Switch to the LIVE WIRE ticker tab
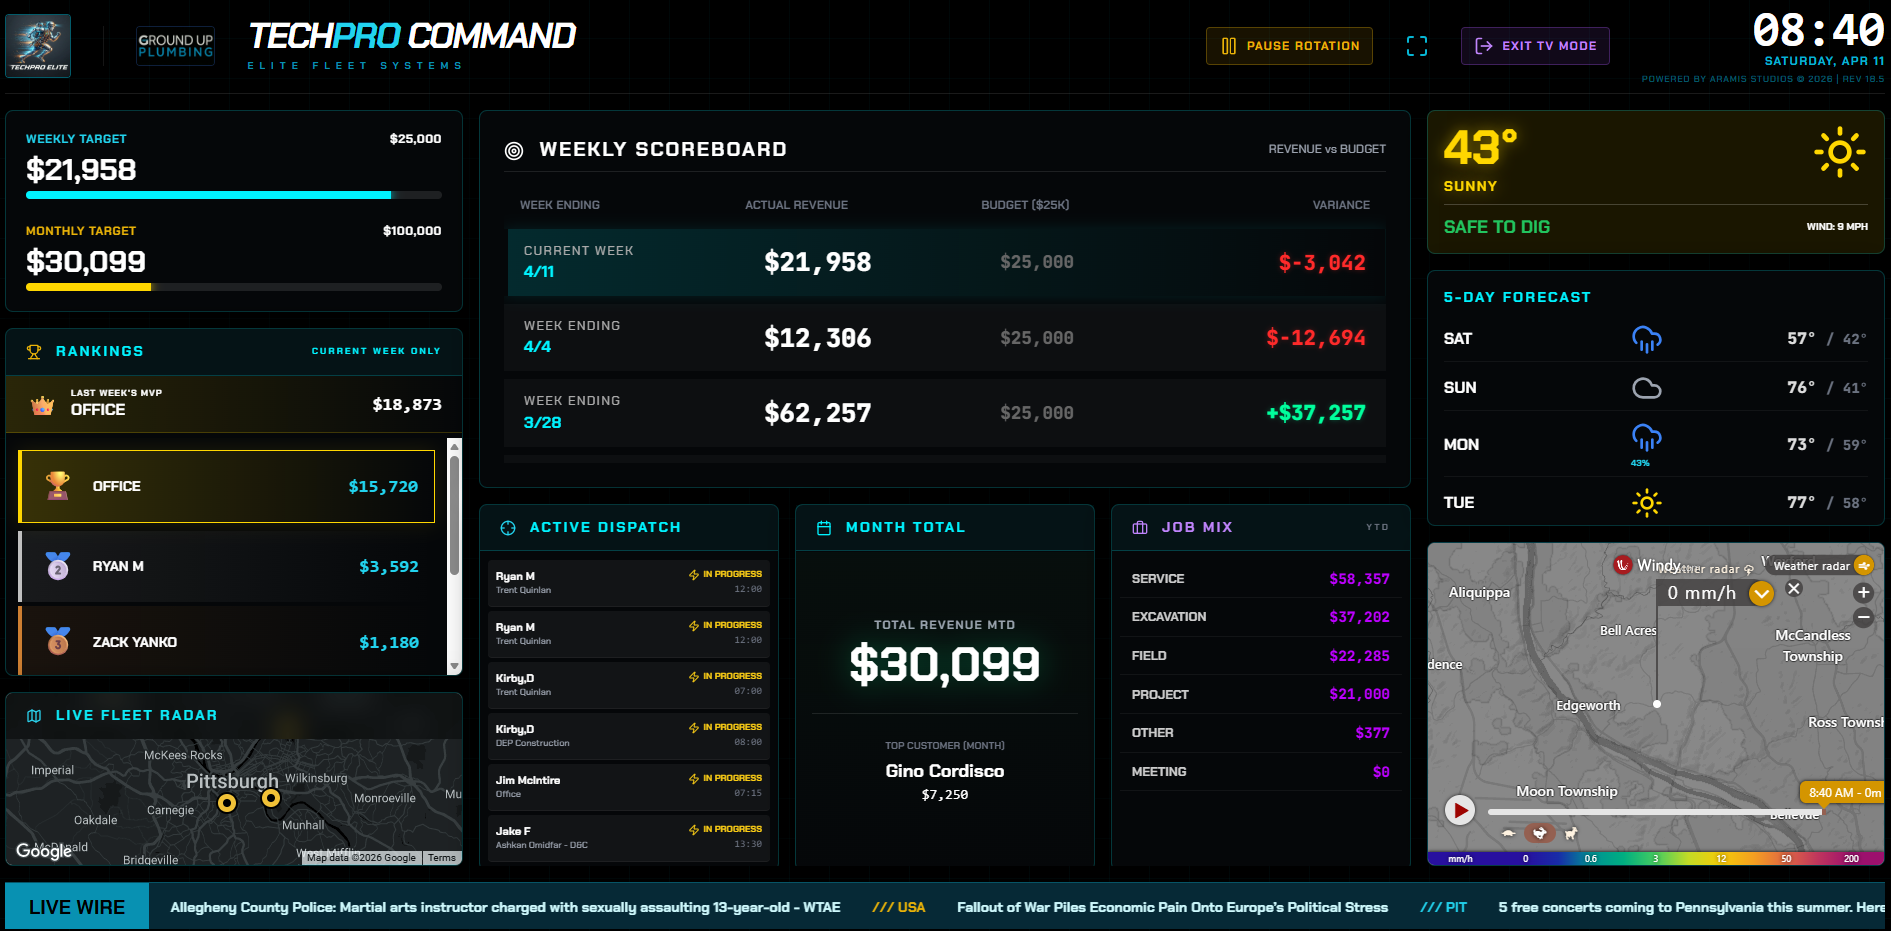Image resolution: width=1891 pixels, height=931 pixels. click(x=76, y=906)
